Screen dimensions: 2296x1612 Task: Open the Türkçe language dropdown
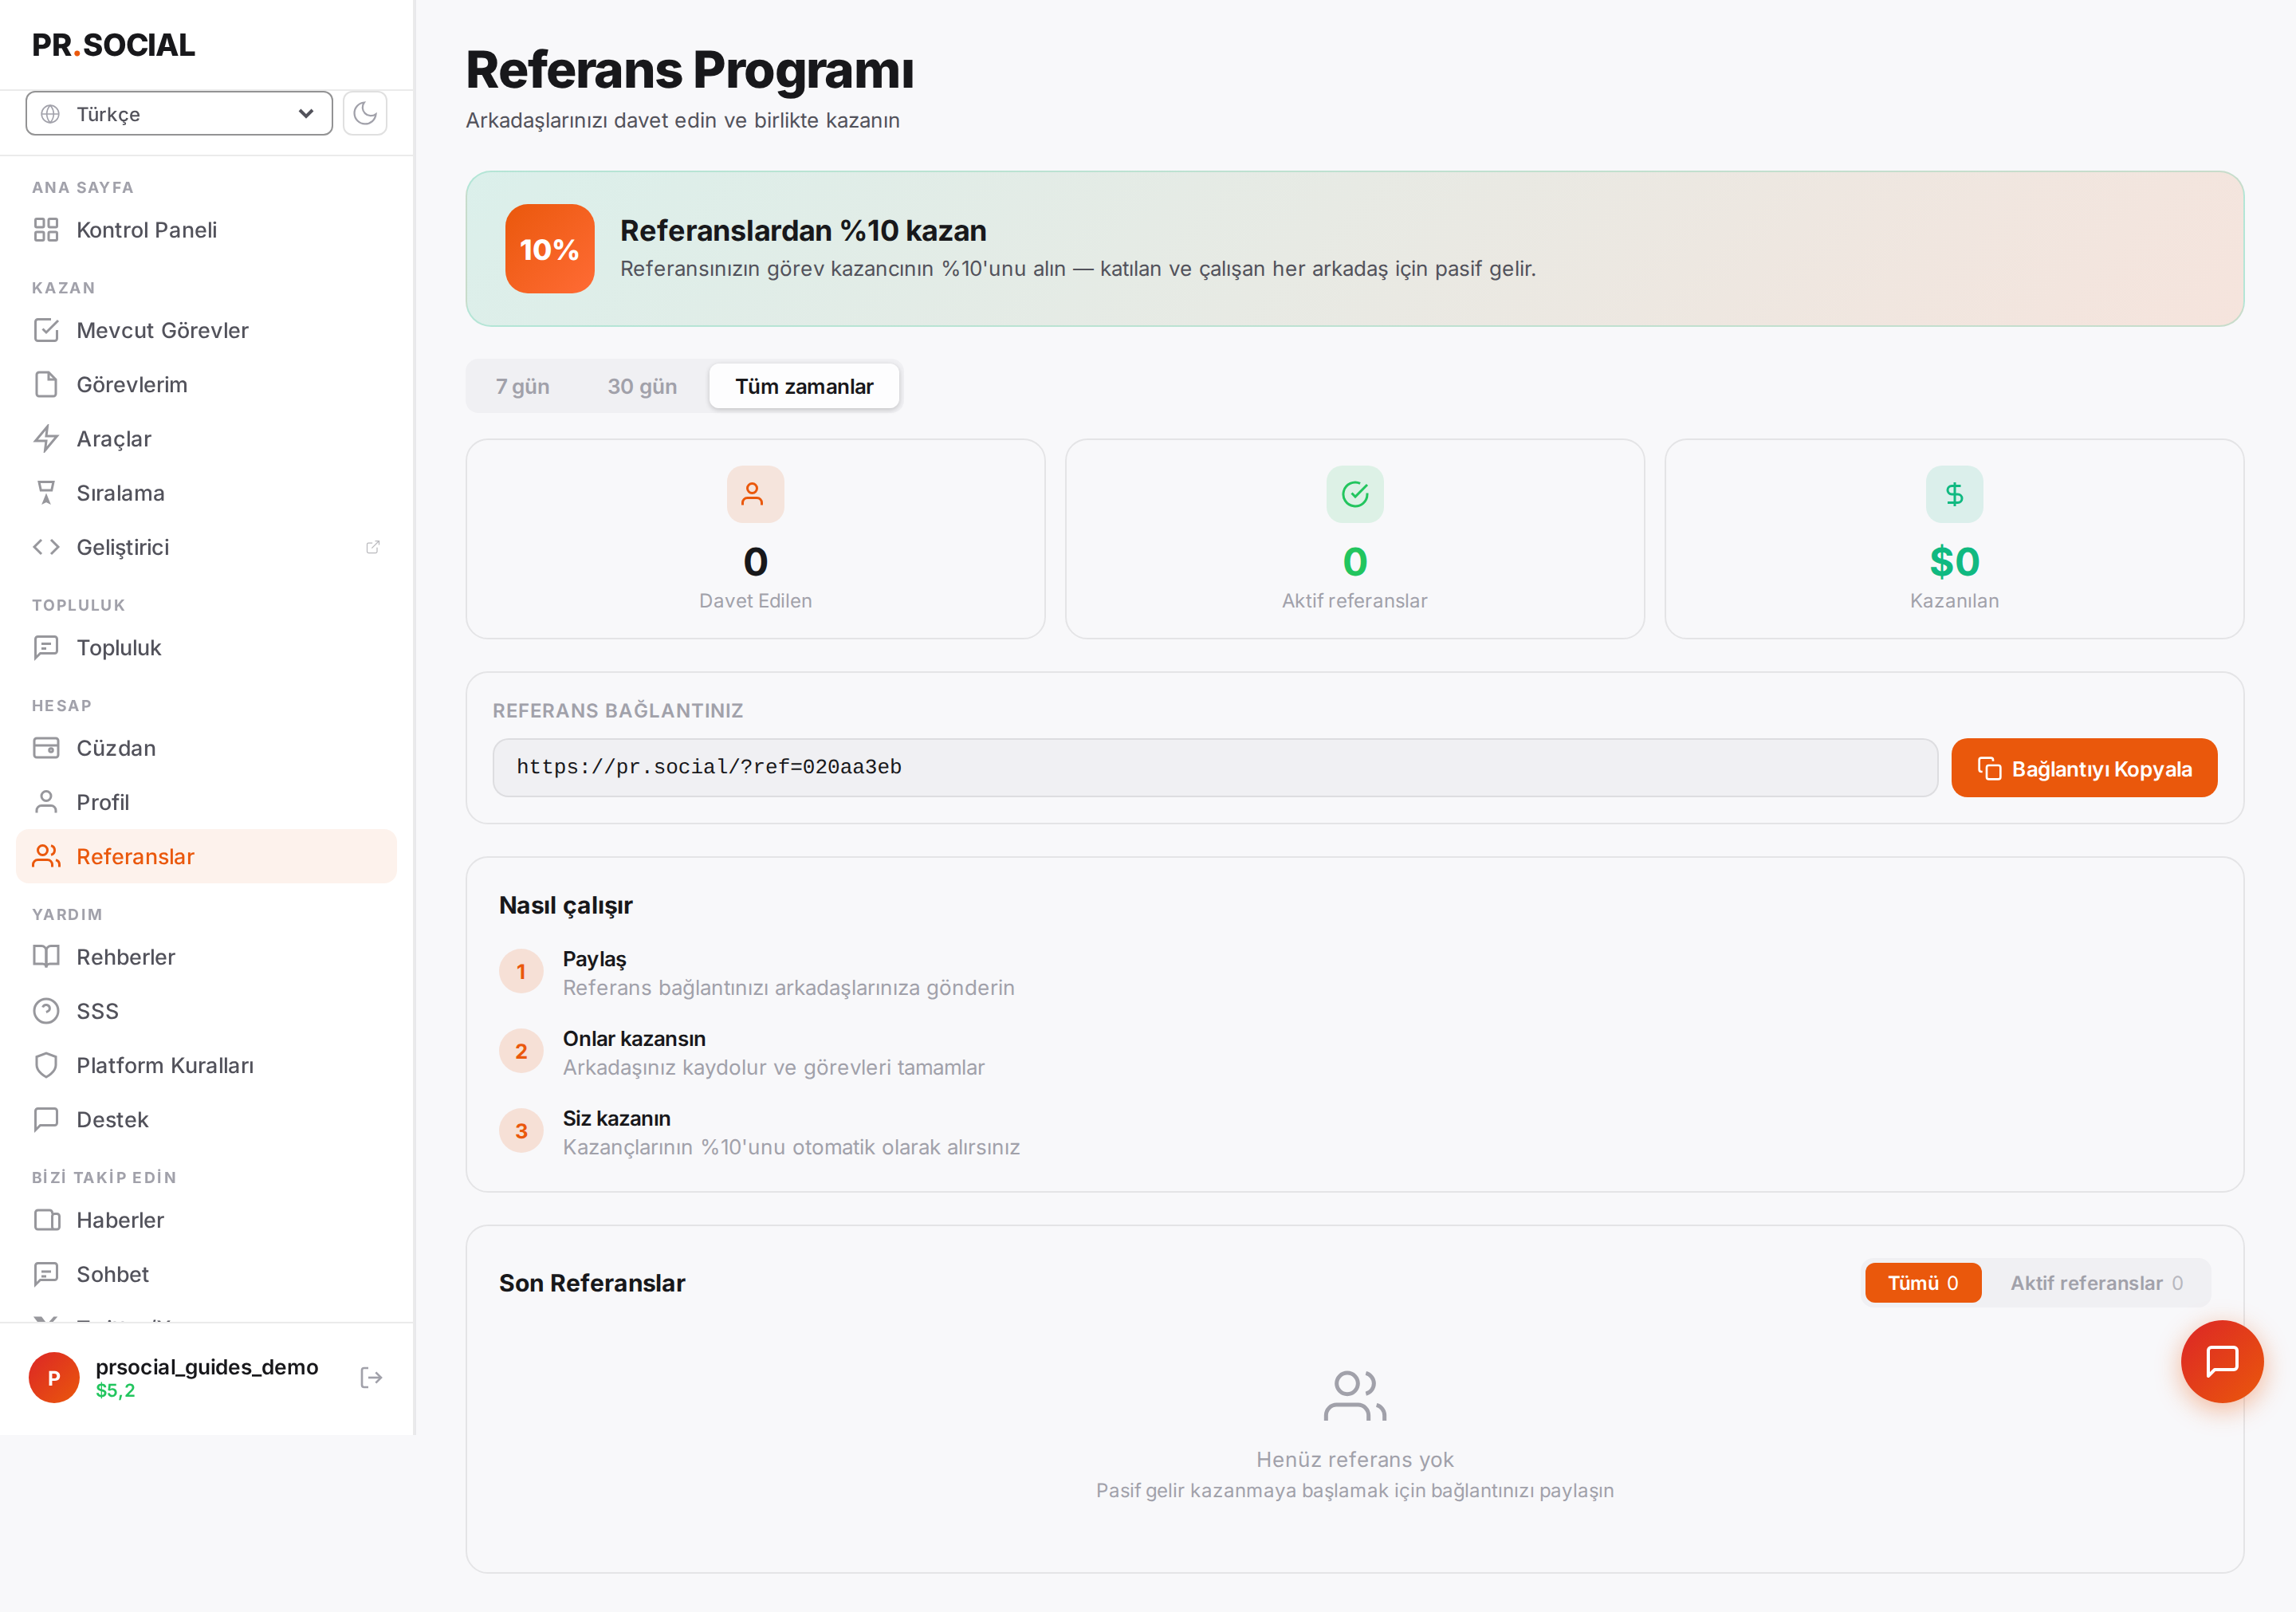point(179,113)
